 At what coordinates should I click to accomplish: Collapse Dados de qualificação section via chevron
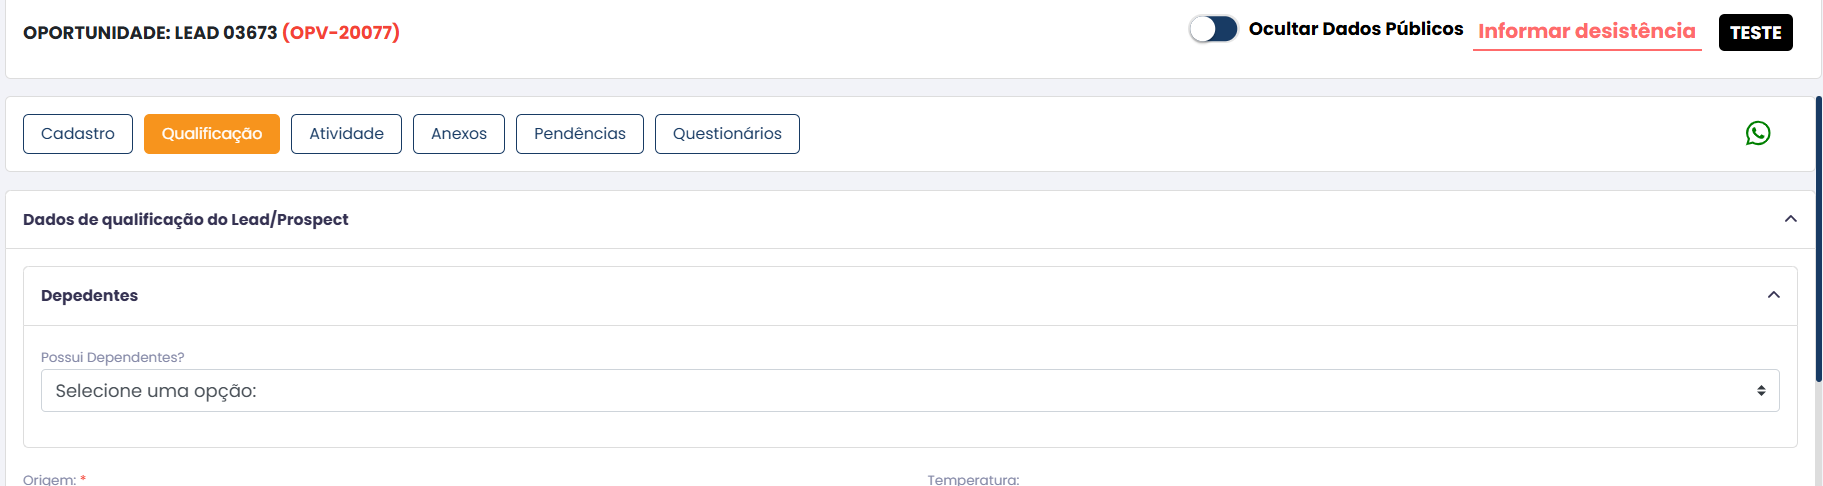1791,219
